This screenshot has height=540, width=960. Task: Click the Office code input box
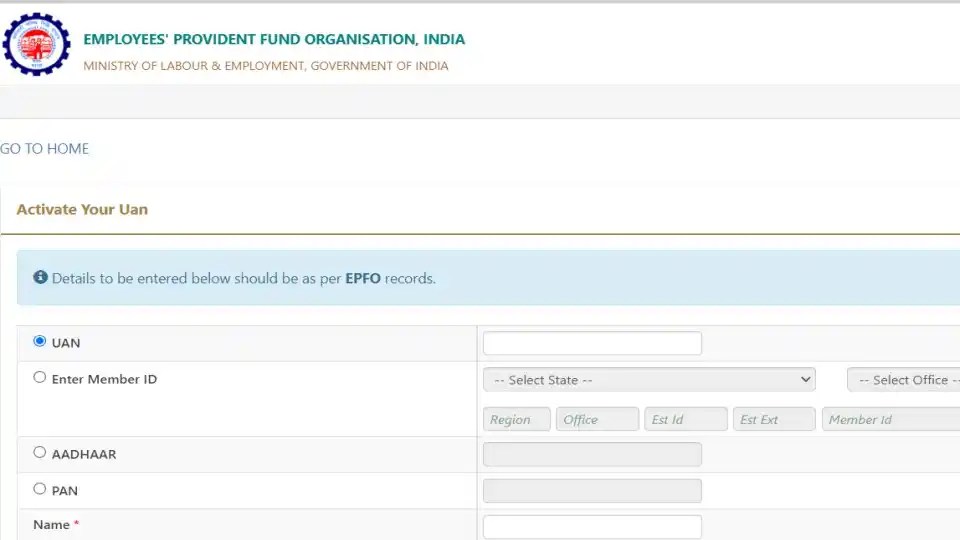[x=598, y=419]
